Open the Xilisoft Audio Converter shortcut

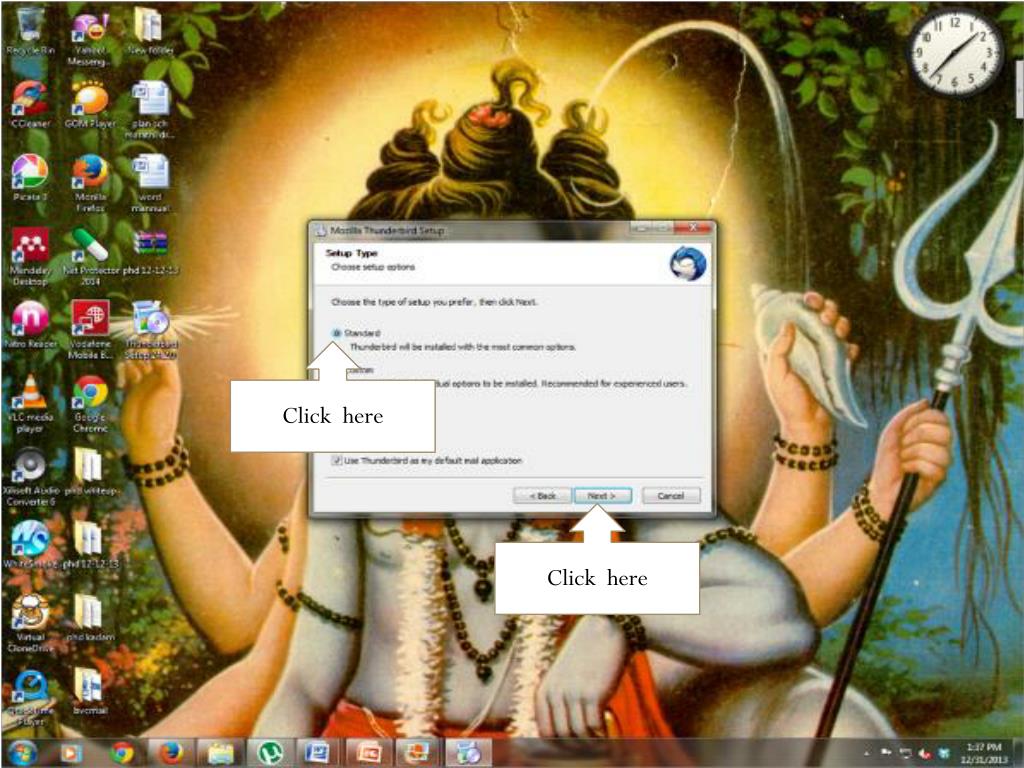pyautogui.click(x=30, y=477)
